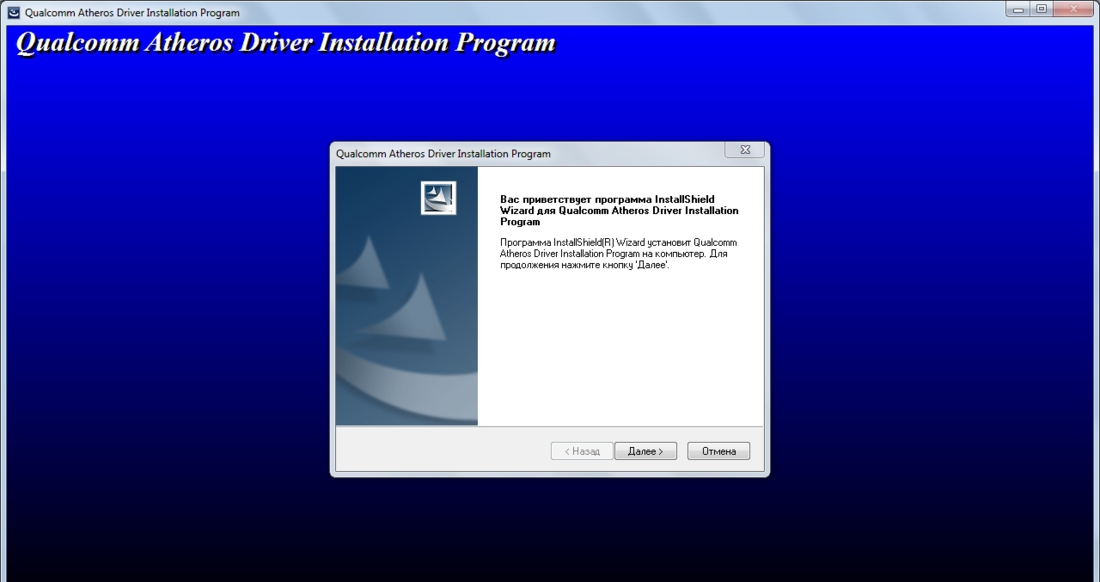1100x582 pixels.
Task: Click the installer icon in the main title bar
Action: pyautogui.click(x=13, y=12)
